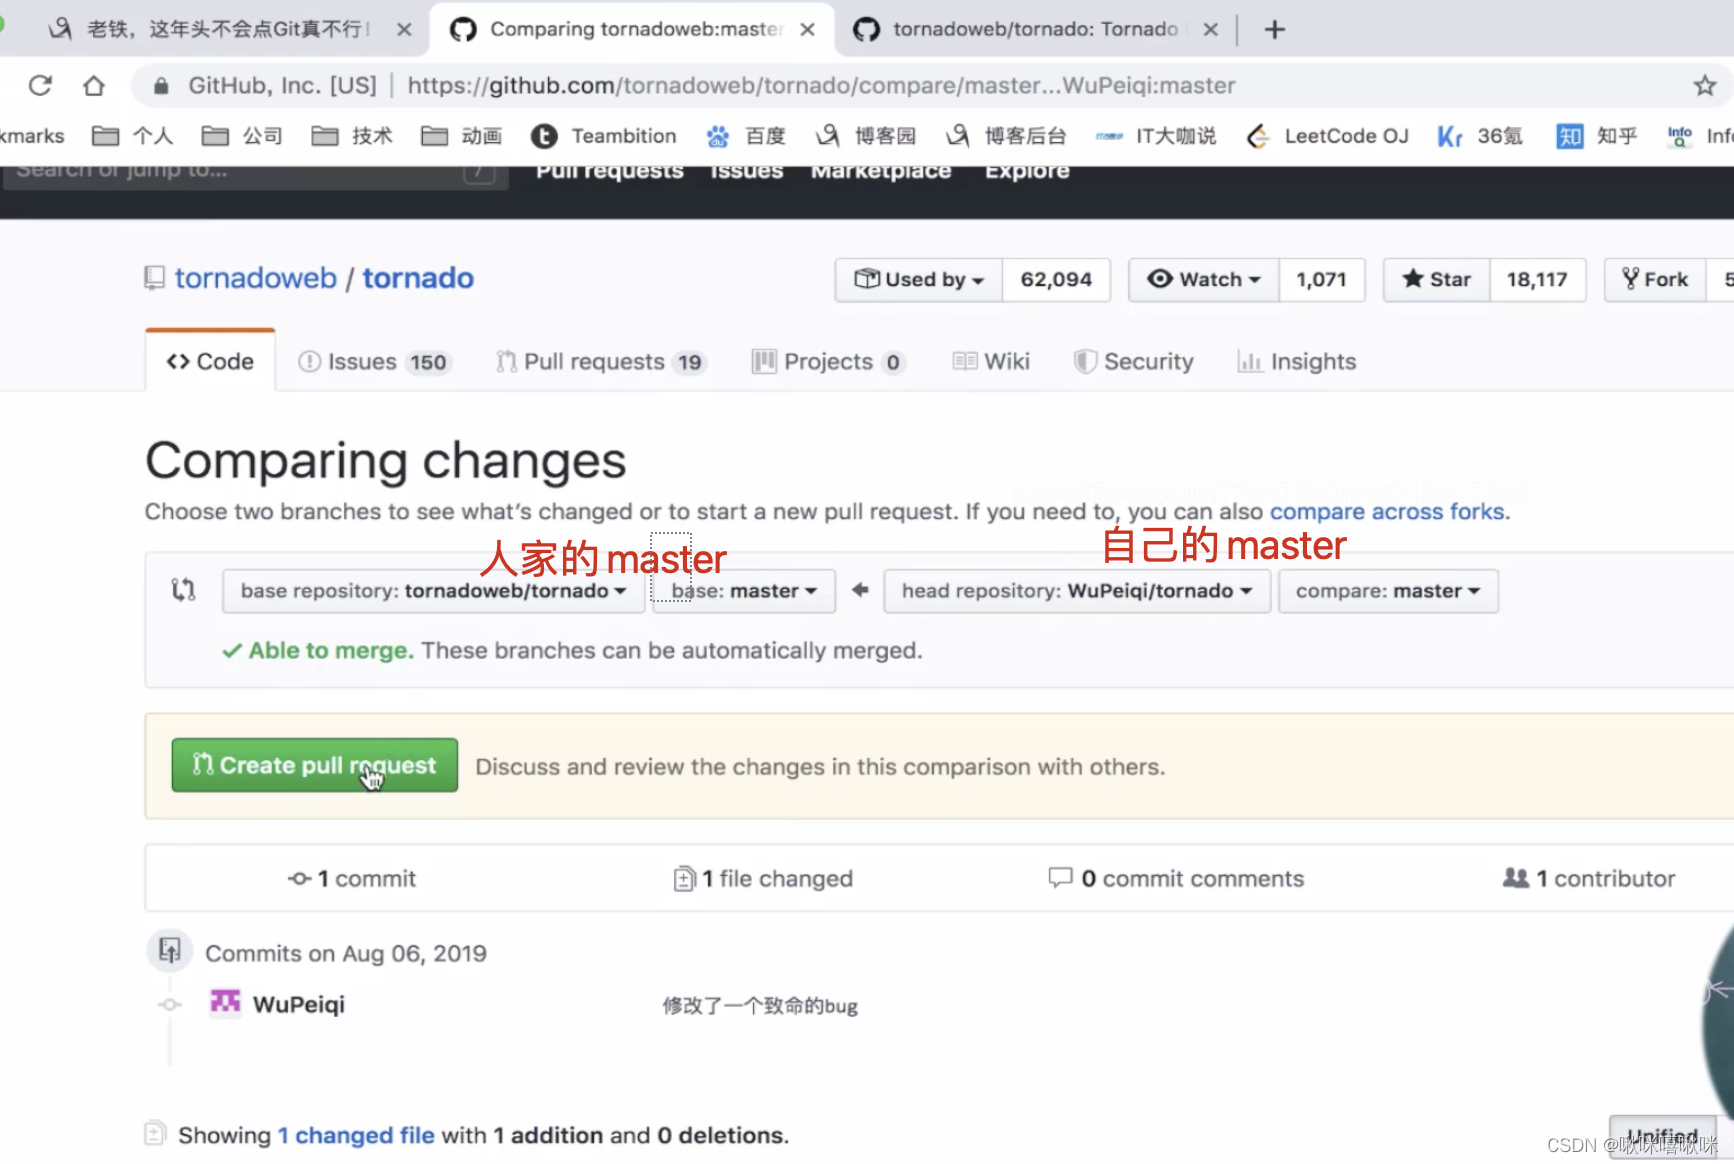The width and height of the screenshot is (1734, 1164).
Task: Select the Security tab
Action: coord(1134,362)
